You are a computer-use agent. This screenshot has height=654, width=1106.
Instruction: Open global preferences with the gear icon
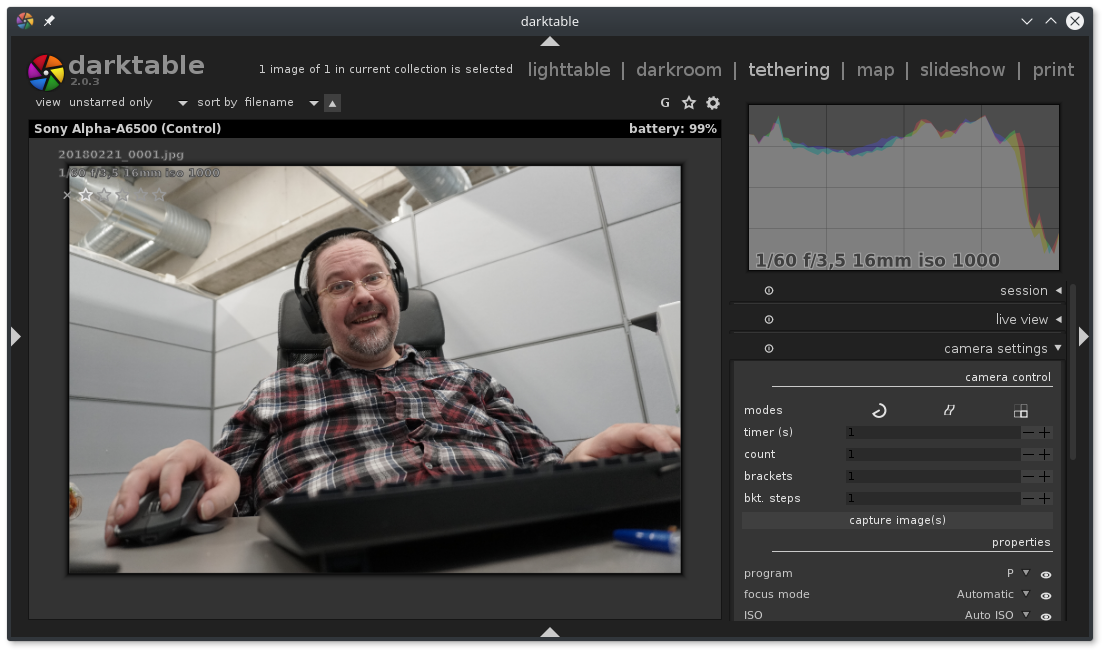[x=713, y=103]
